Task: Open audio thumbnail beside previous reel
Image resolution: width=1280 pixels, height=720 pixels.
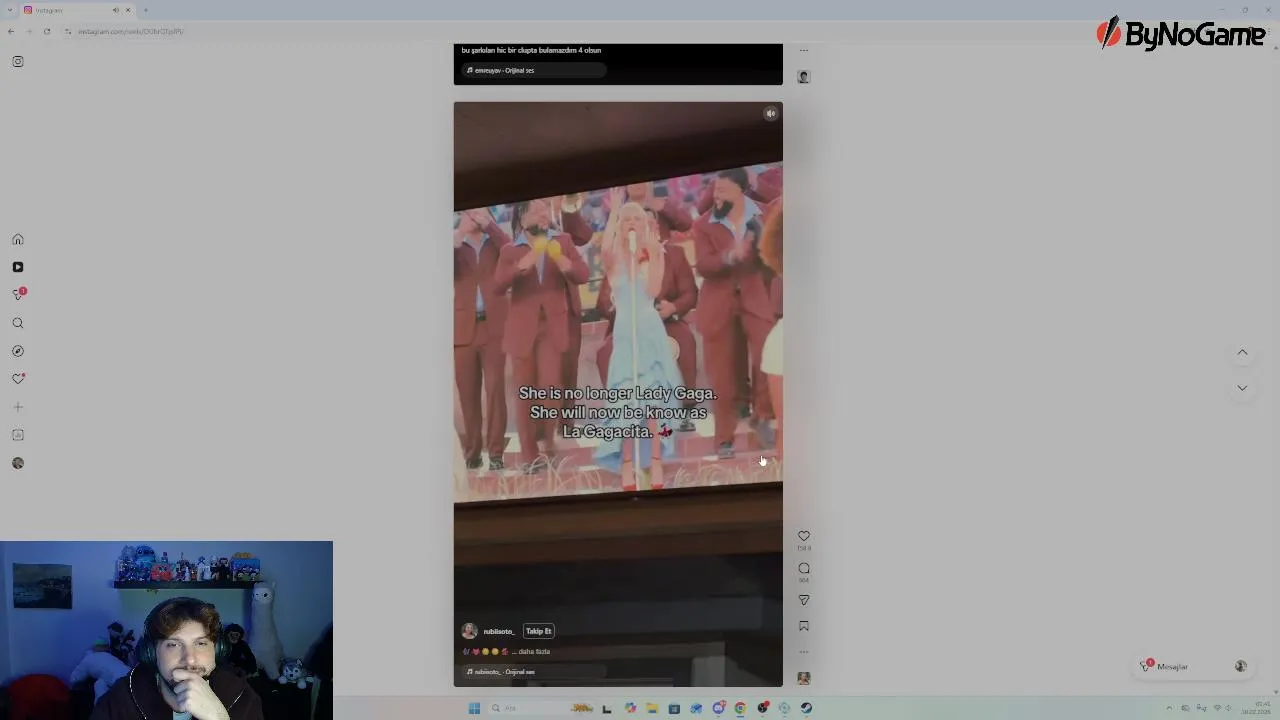Action: (x=804, y=77)
